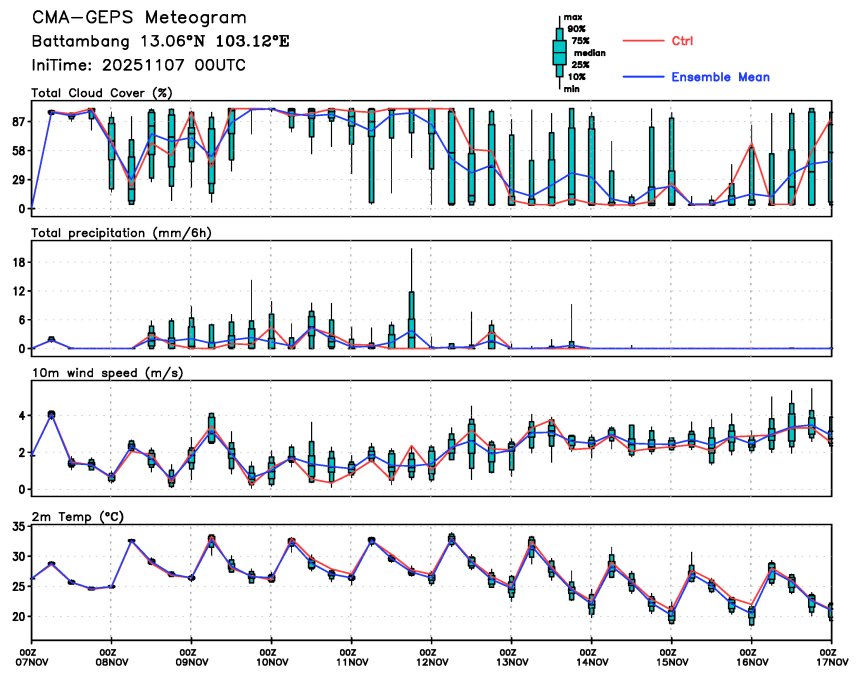
Task: Click the 00Z 17NOV time axis label
Action: point(833,657)
